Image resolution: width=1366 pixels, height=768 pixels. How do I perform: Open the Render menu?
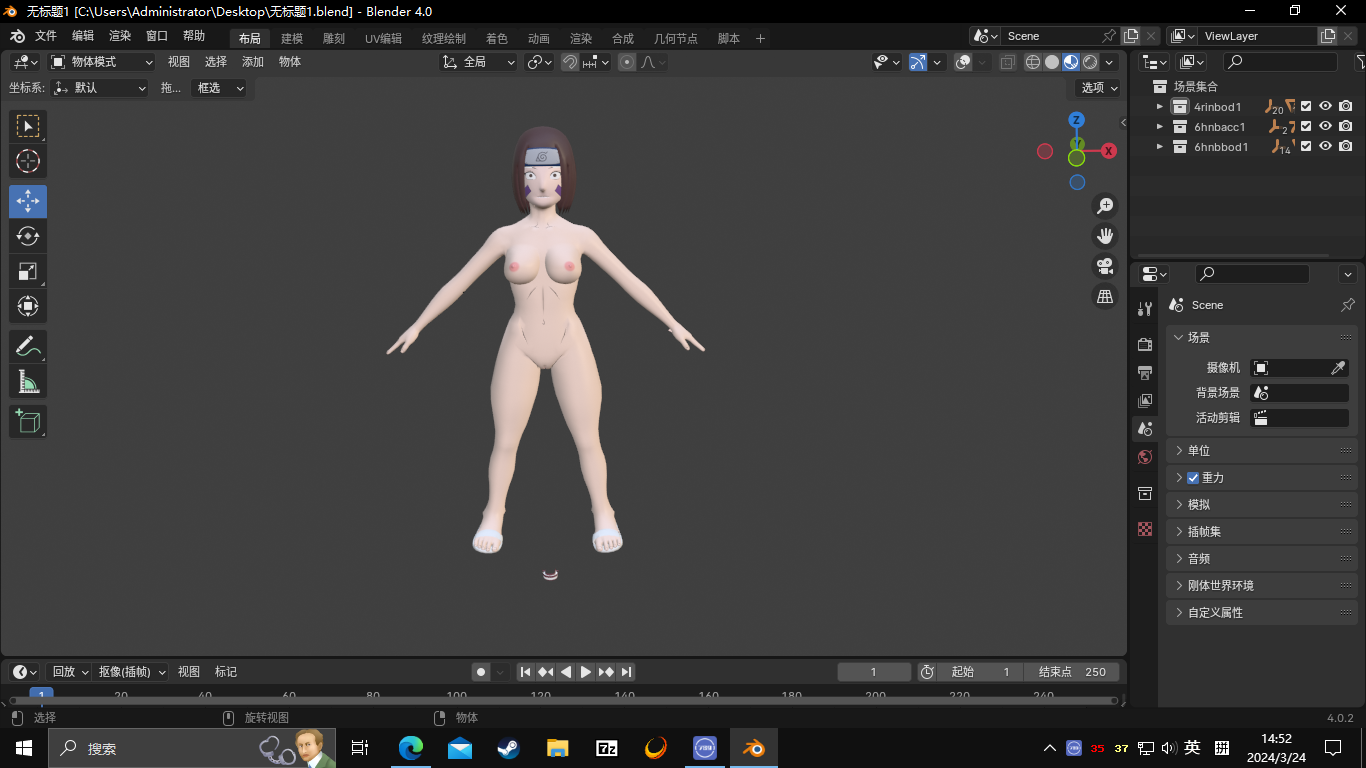coord(120,36)
